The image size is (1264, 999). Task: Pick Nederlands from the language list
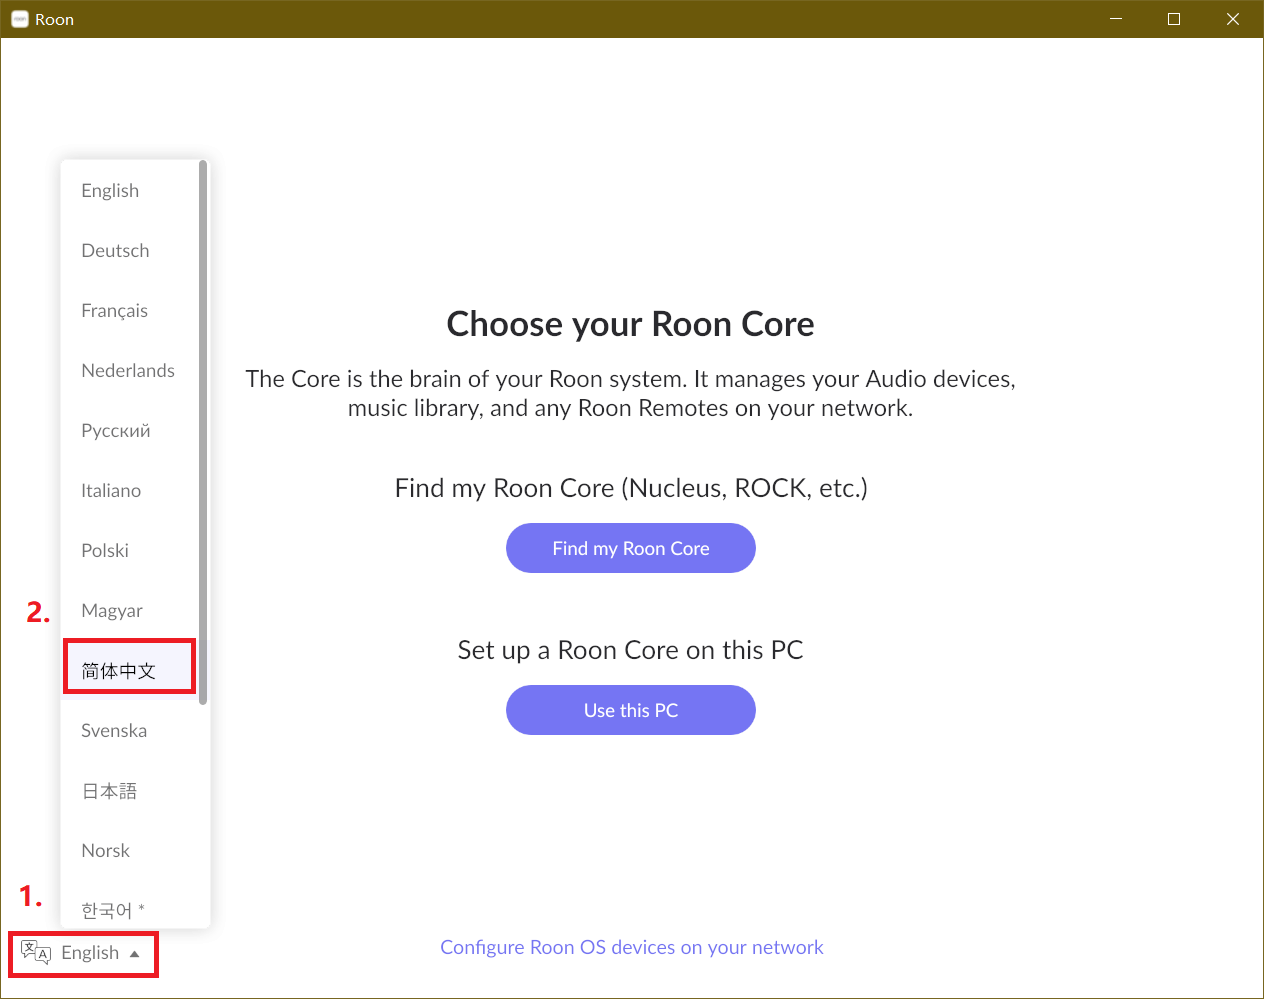click(x=128, y=371)
